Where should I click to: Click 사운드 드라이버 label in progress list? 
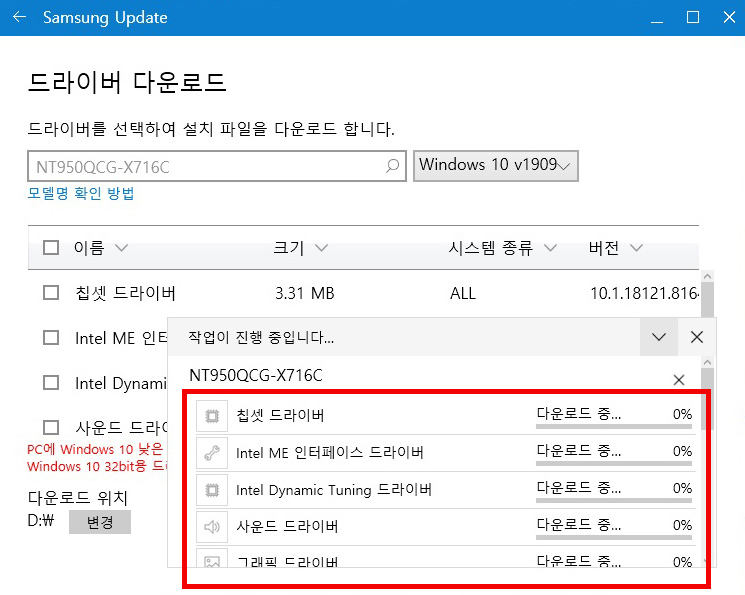[x=287, y=527]
